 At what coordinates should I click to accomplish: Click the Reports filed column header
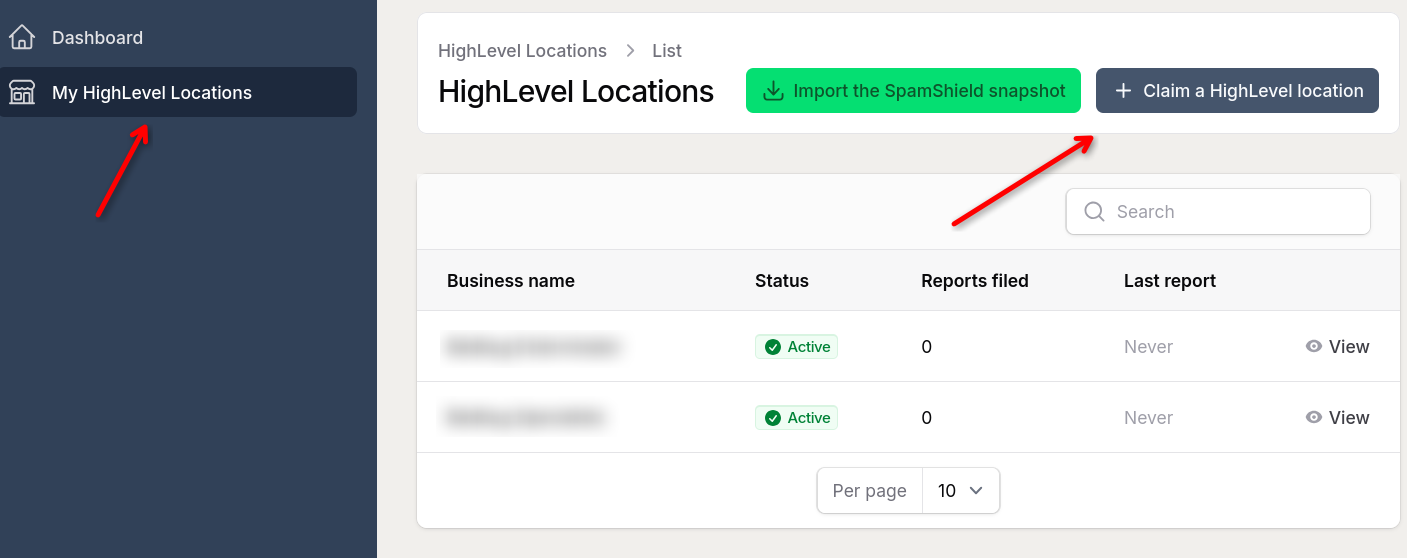click(975, 281)
